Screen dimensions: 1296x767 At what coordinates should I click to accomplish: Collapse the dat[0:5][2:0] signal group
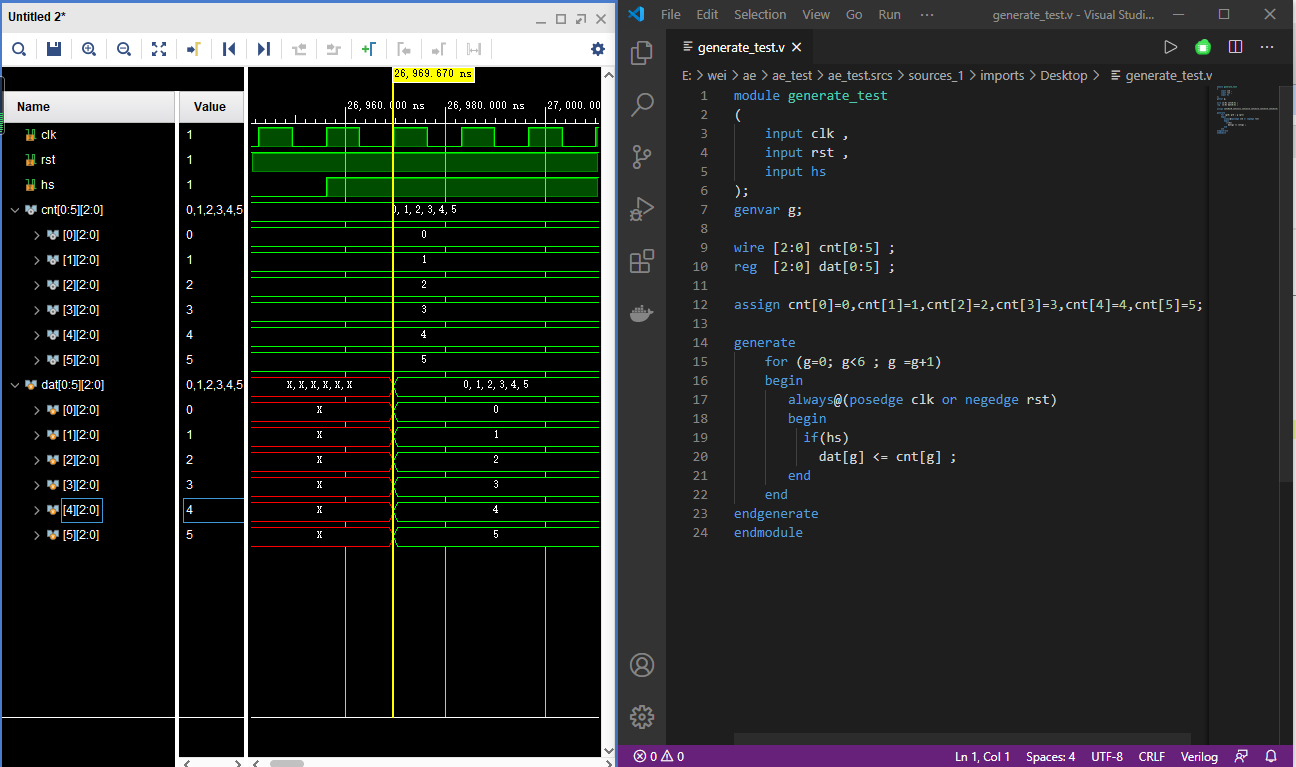[x=15, y=385]
